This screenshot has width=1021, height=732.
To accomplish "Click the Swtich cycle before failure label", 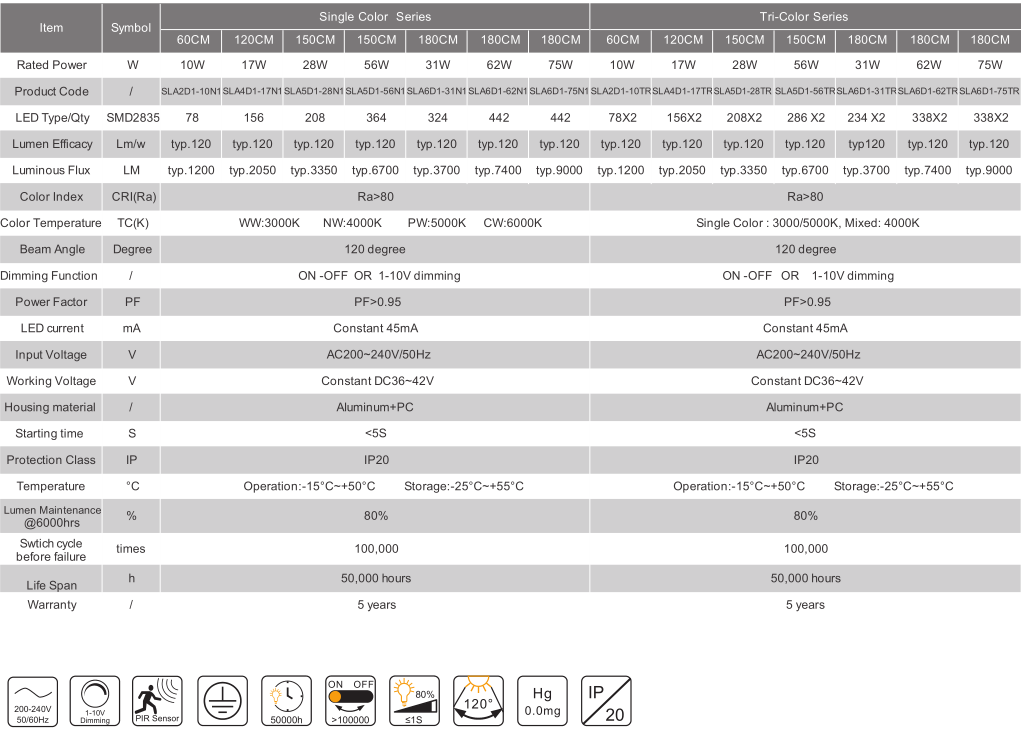I will coord(51,550).
